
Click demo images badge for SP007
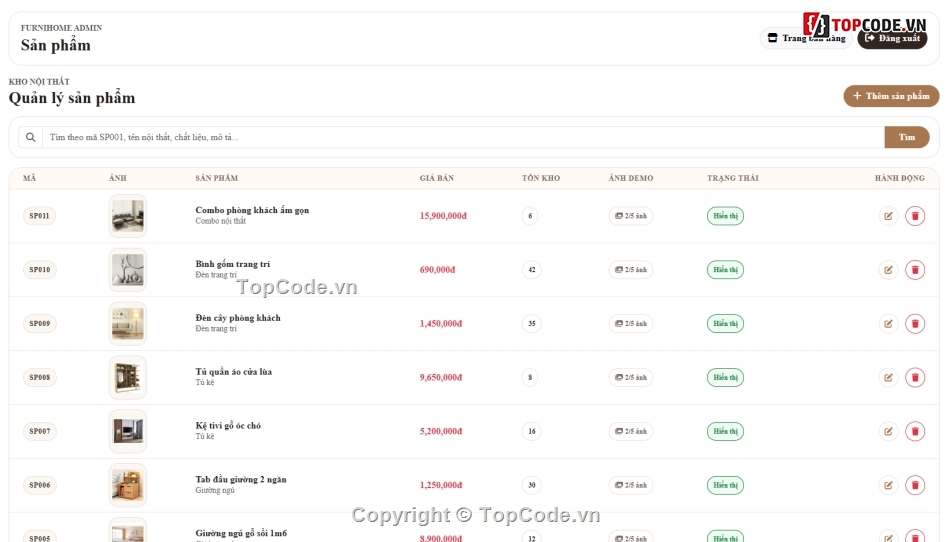pyautogui.click(x=631, y=431)
